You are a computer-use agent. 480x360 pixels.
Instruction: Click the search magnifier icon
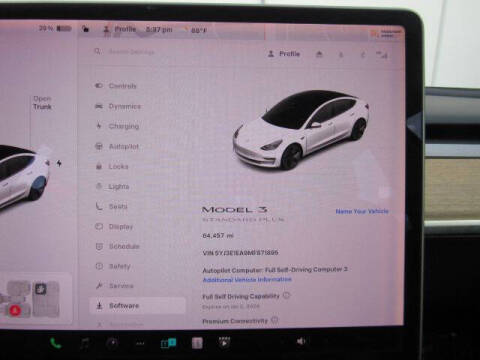(97, 51)
